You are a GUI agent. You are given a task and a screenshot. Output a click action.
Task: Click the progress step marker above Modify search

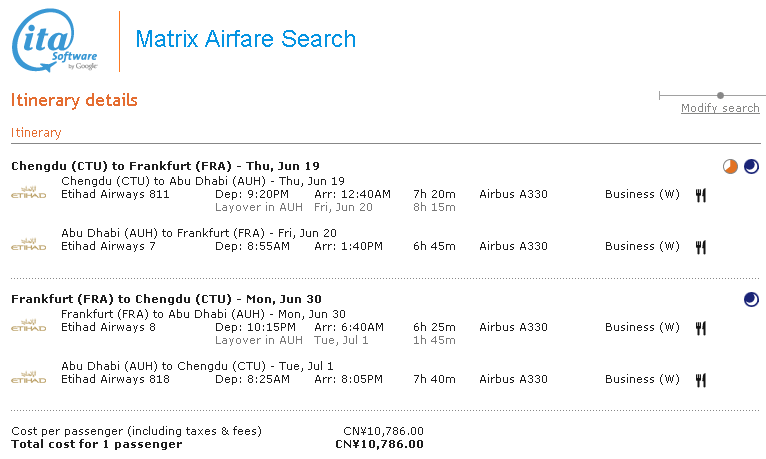pos(720,96)
